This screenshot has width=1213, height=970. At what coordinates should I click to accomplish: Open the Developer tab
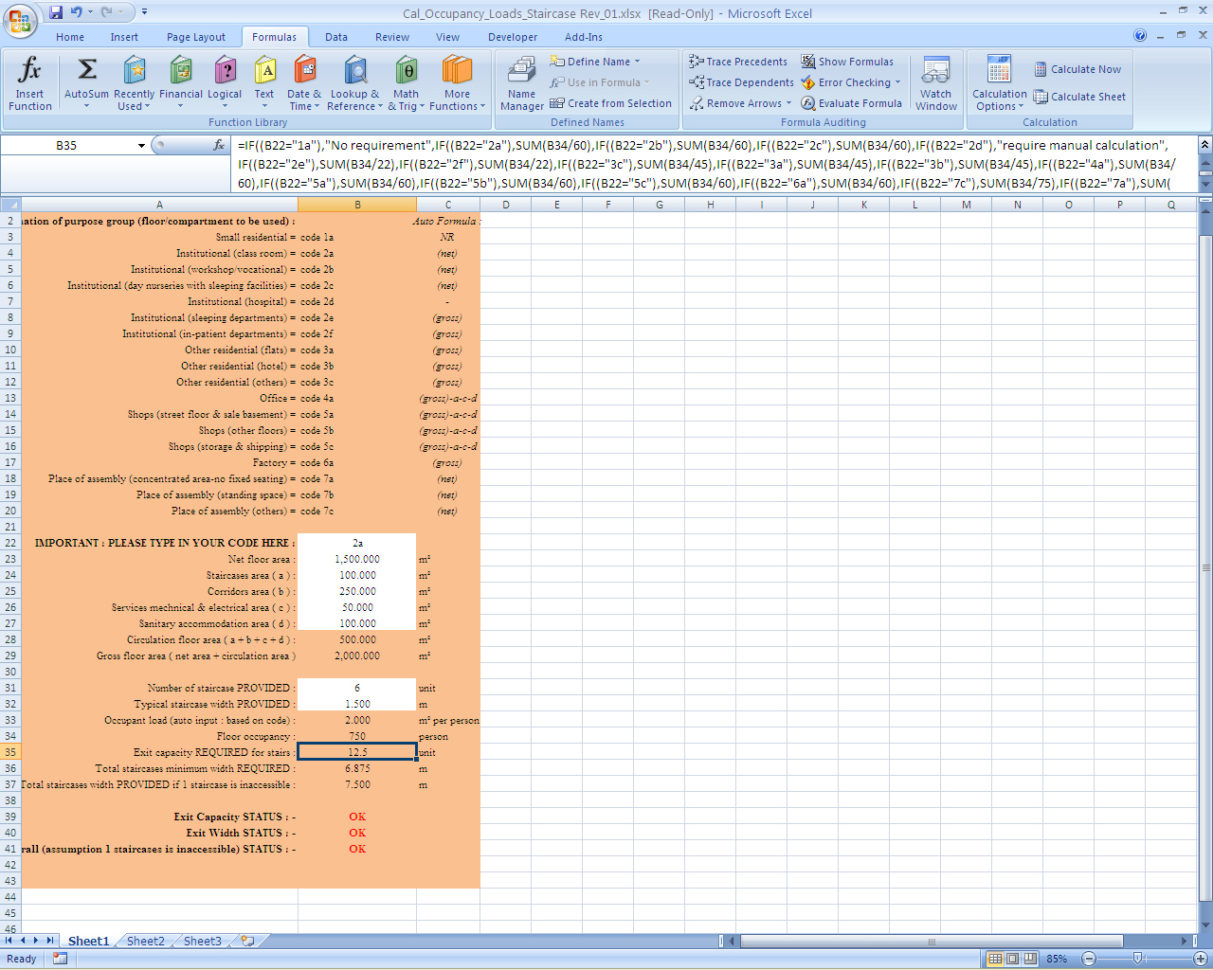tap(512, 36)
